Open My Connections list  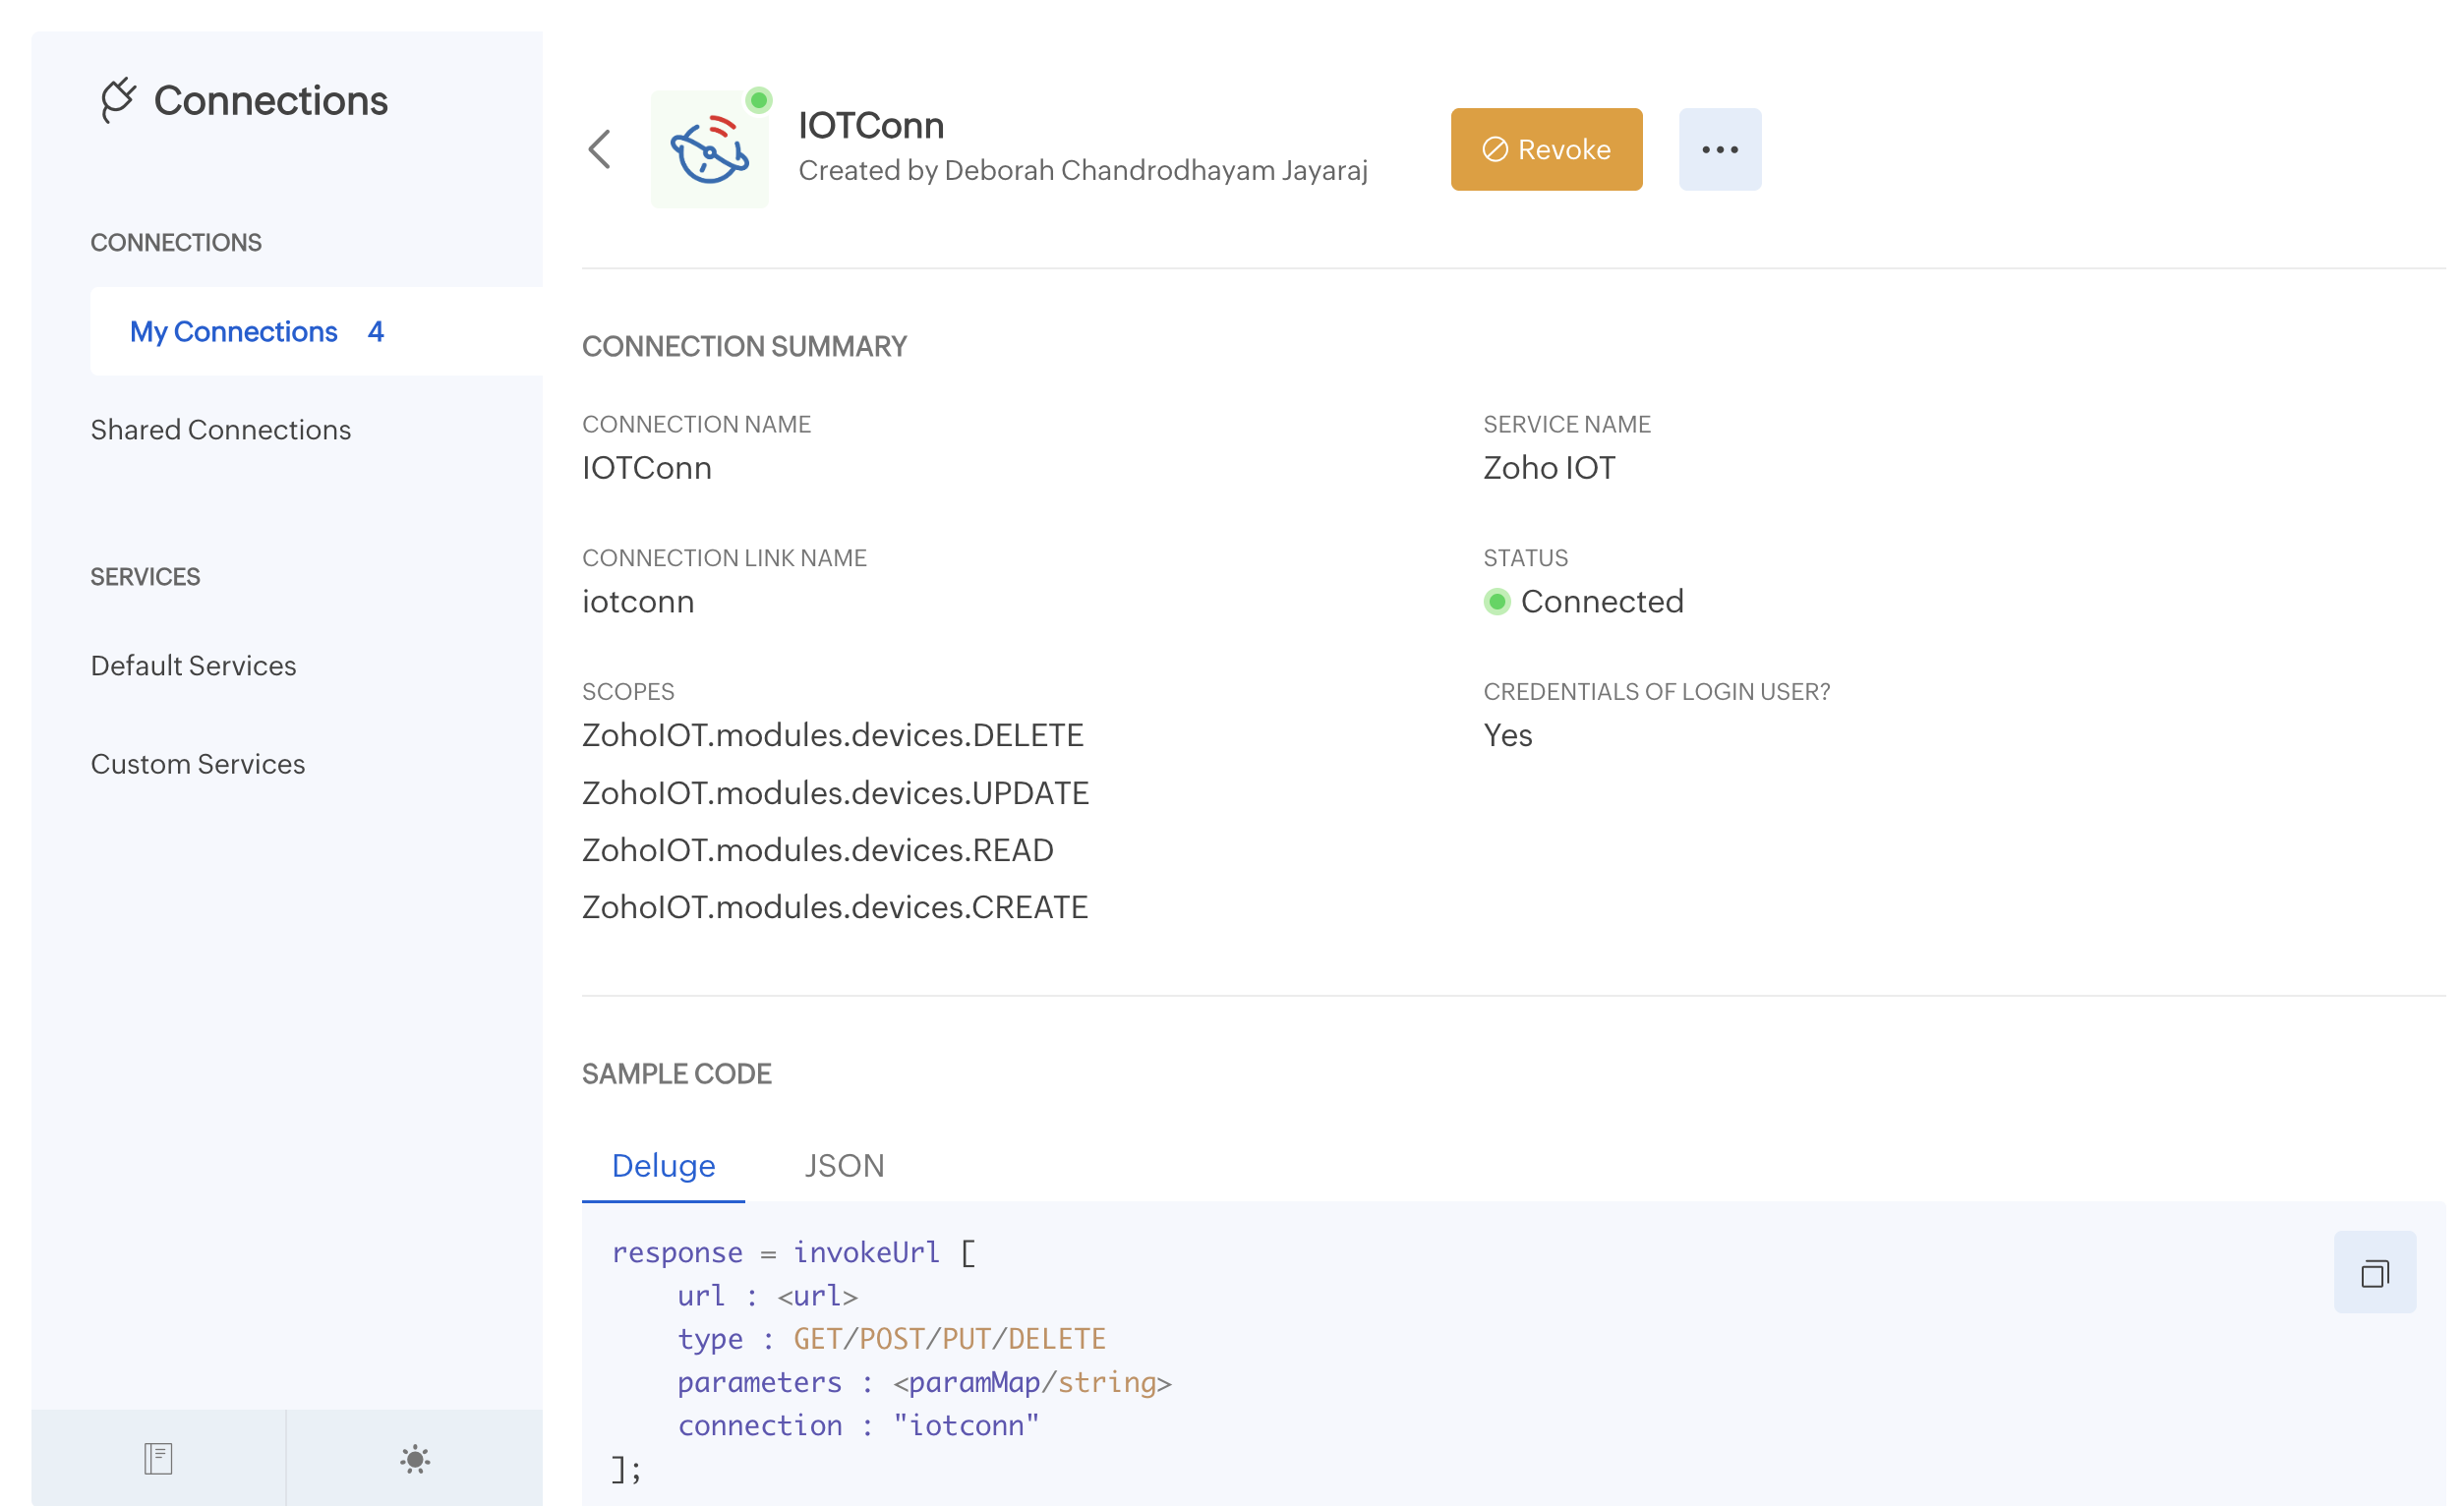click(234, 331)
